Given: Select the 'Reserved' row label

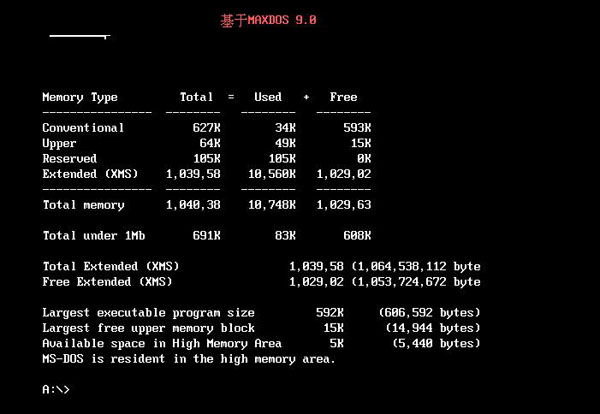Looking at the screenshot, I should click(70, 158).
